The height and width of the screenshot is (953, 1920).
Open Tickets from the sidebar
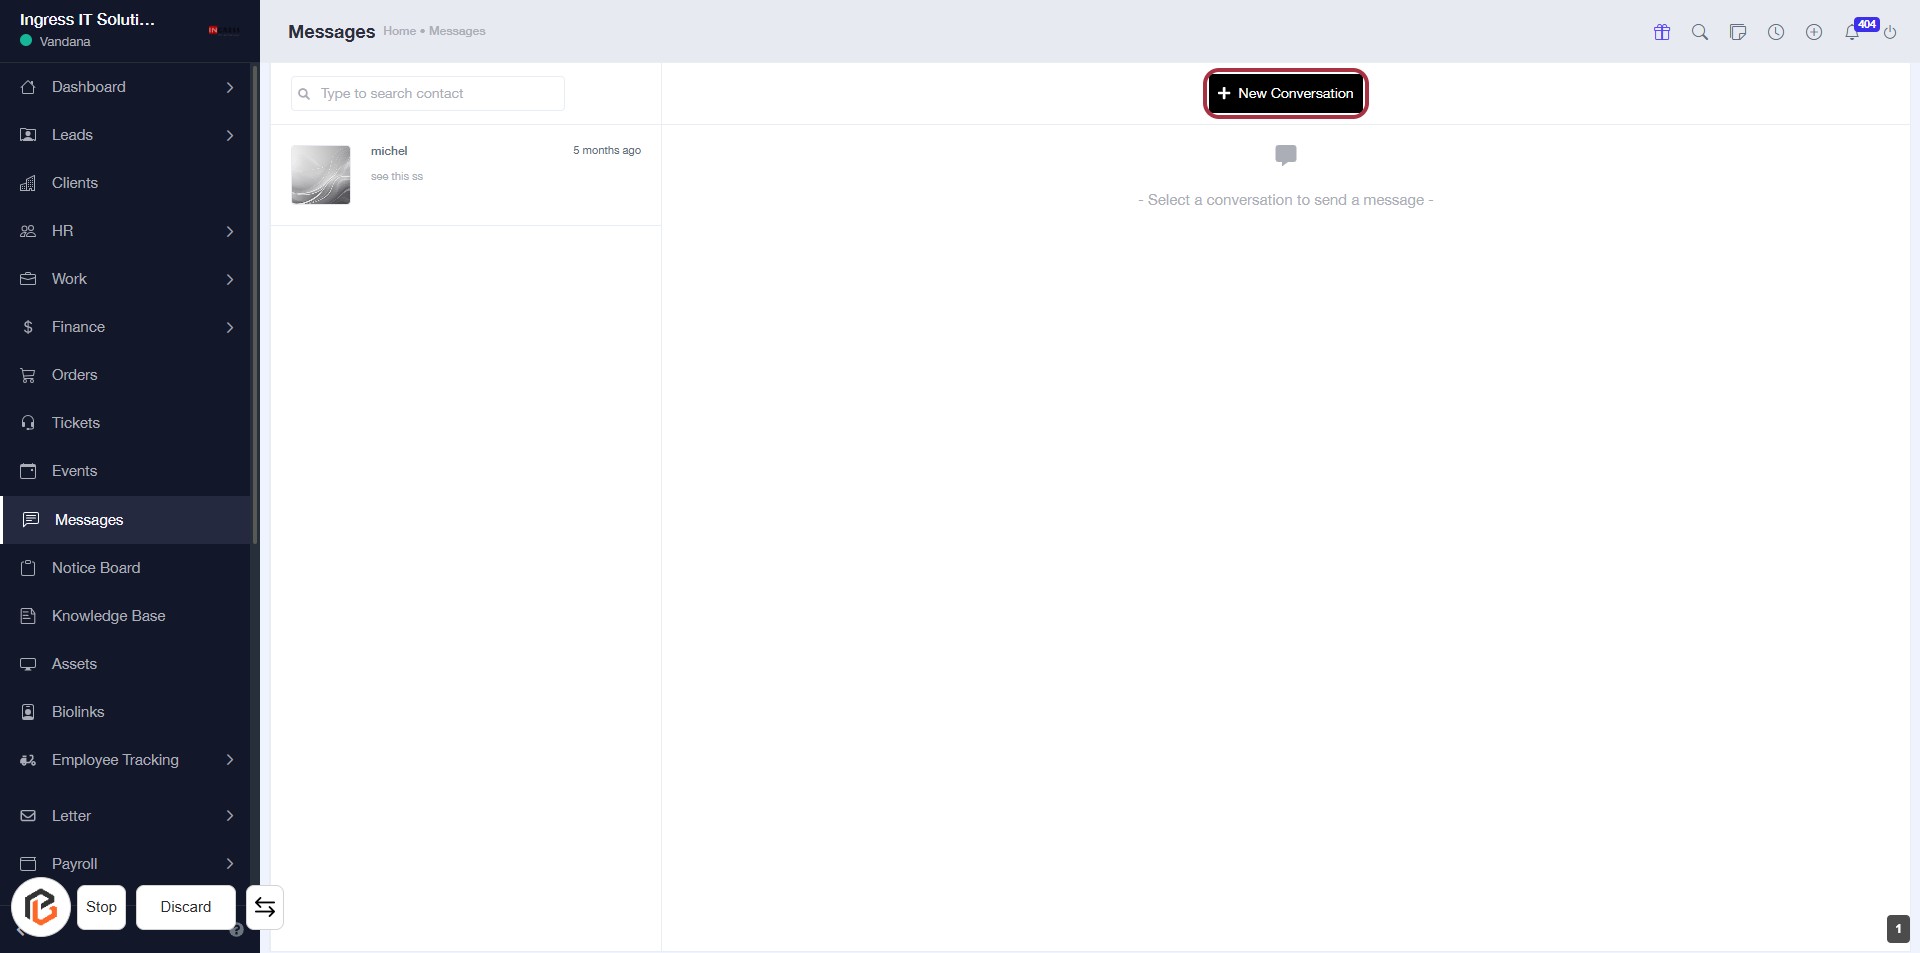pos(76,423)
